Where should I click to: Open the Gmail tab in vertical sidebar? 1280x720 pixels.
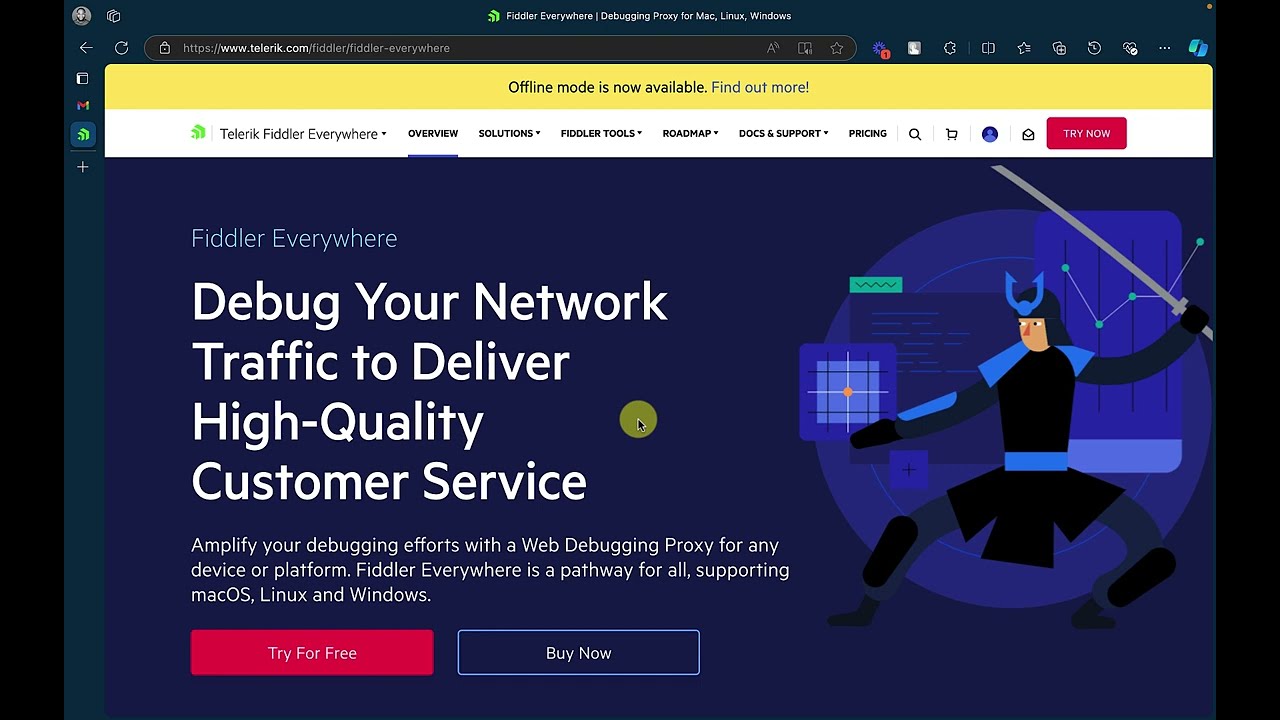pyautogui.click(x=83, y=105)
